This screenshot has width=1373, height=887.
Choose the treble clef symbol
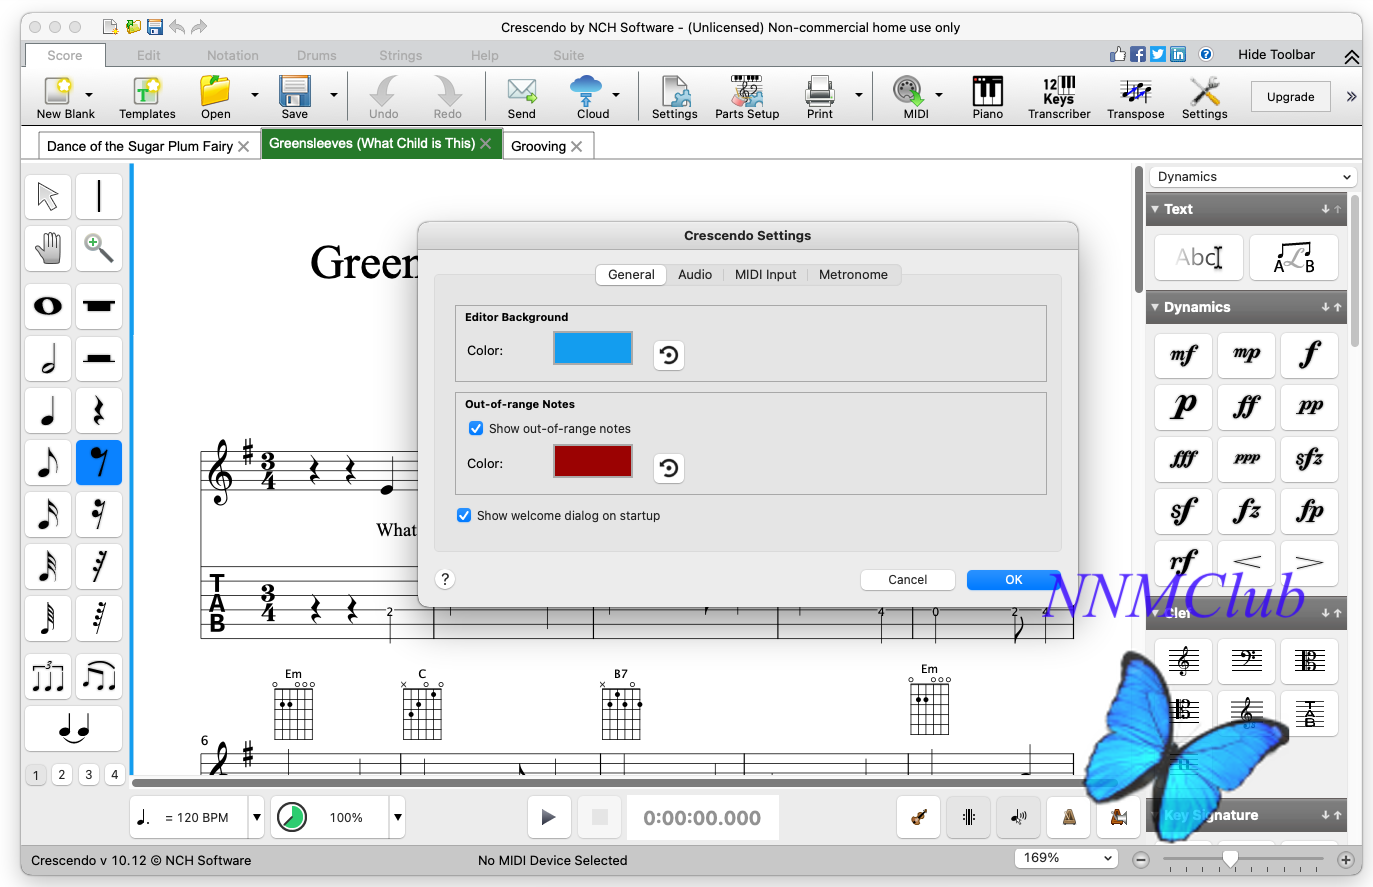[1184, 661]
